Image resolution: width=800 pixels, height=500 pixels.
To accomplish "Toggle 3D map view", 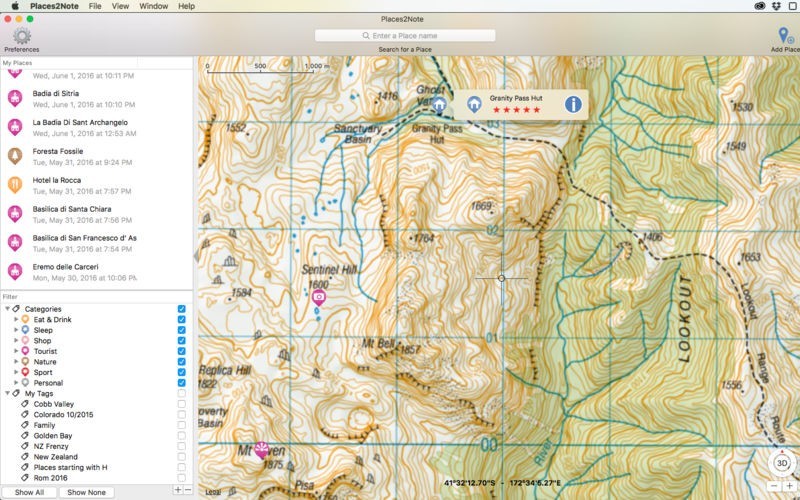I will [x=782, y=463].
